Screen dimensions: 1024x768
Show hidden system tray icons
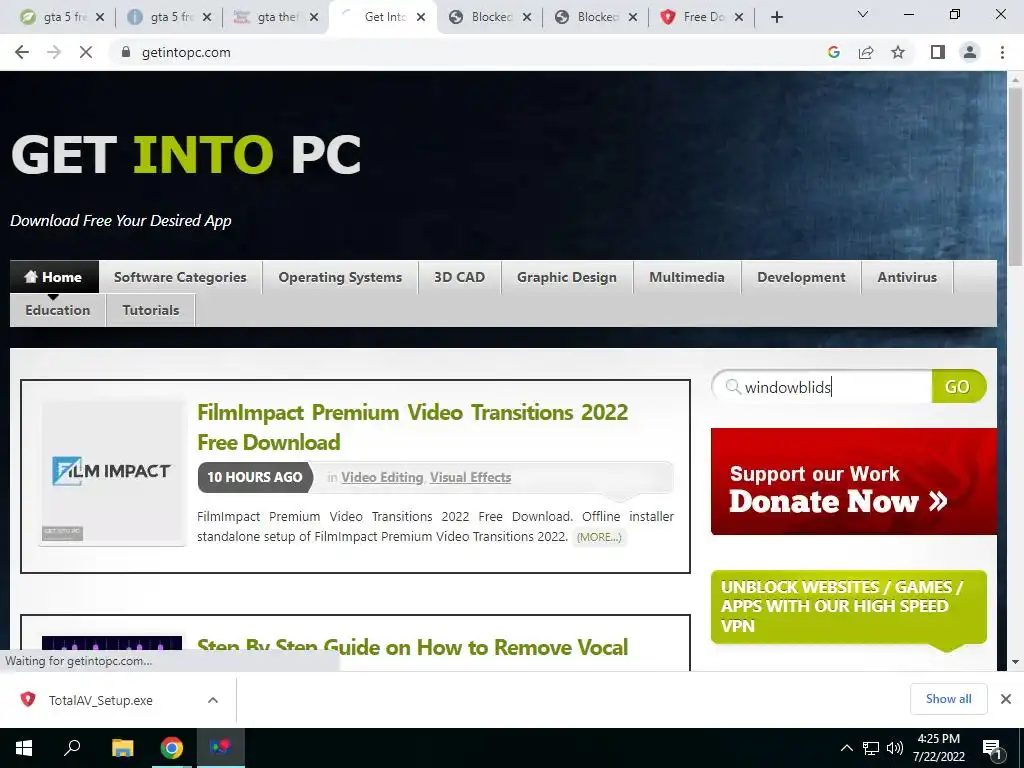click(x=846, y=748)
